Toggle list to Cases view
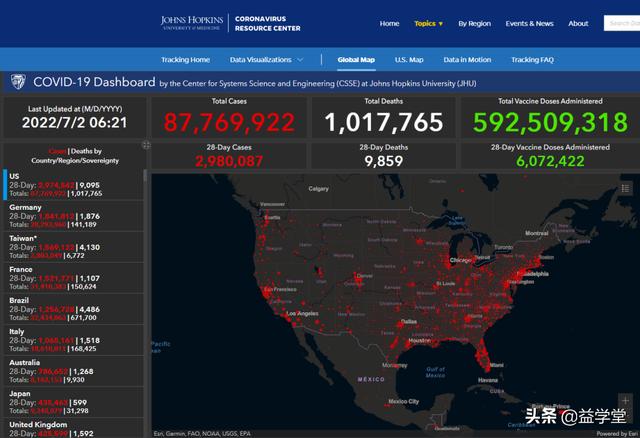Screen dimensions: 640x438 (57, 151)
